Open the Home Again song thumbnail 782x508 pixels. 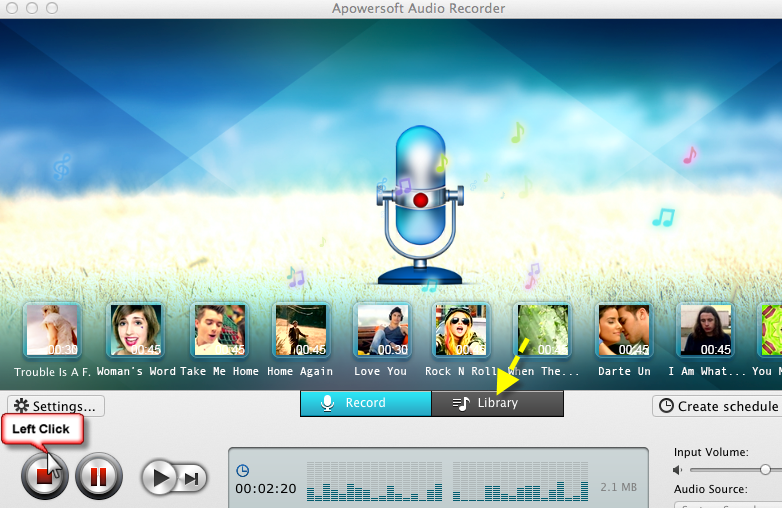[301, 331]
